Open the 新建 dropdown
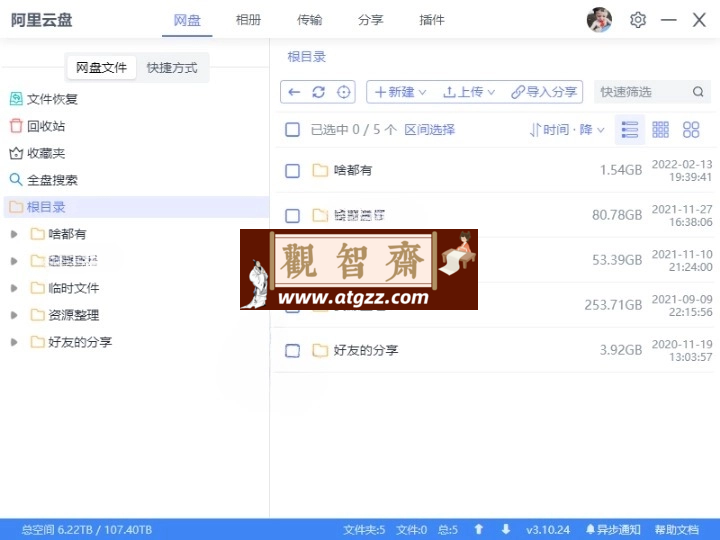720x540 pixels. coord(400,92)
